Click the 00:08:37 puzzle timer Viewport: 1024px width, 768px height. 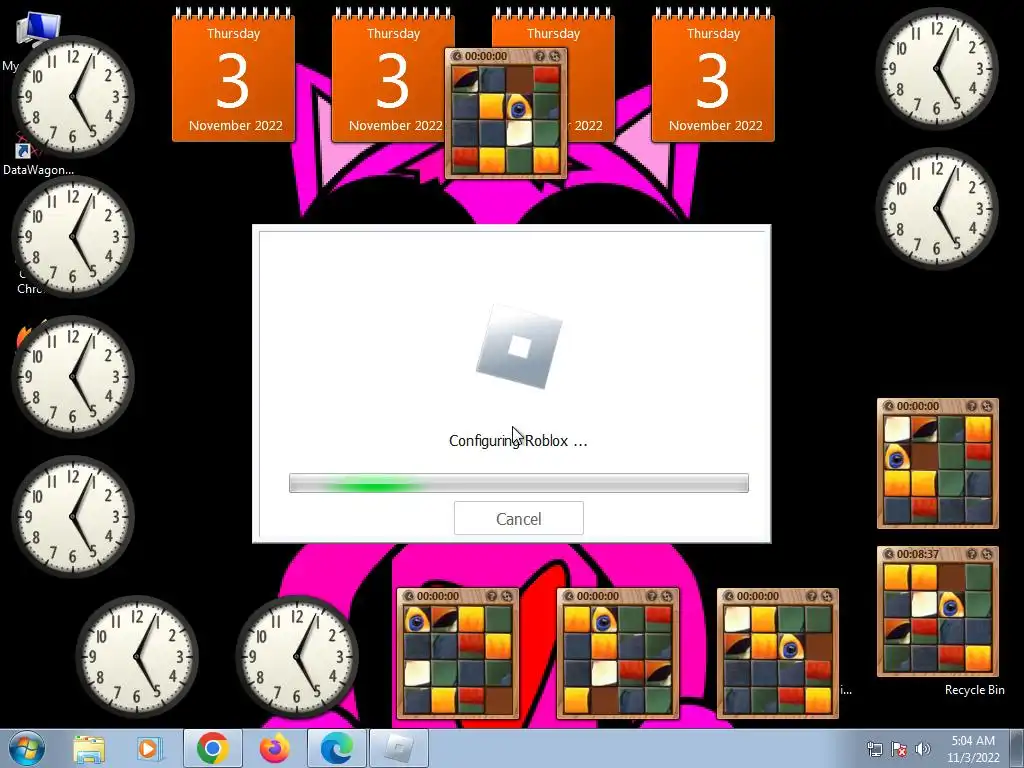click(918, 554)
